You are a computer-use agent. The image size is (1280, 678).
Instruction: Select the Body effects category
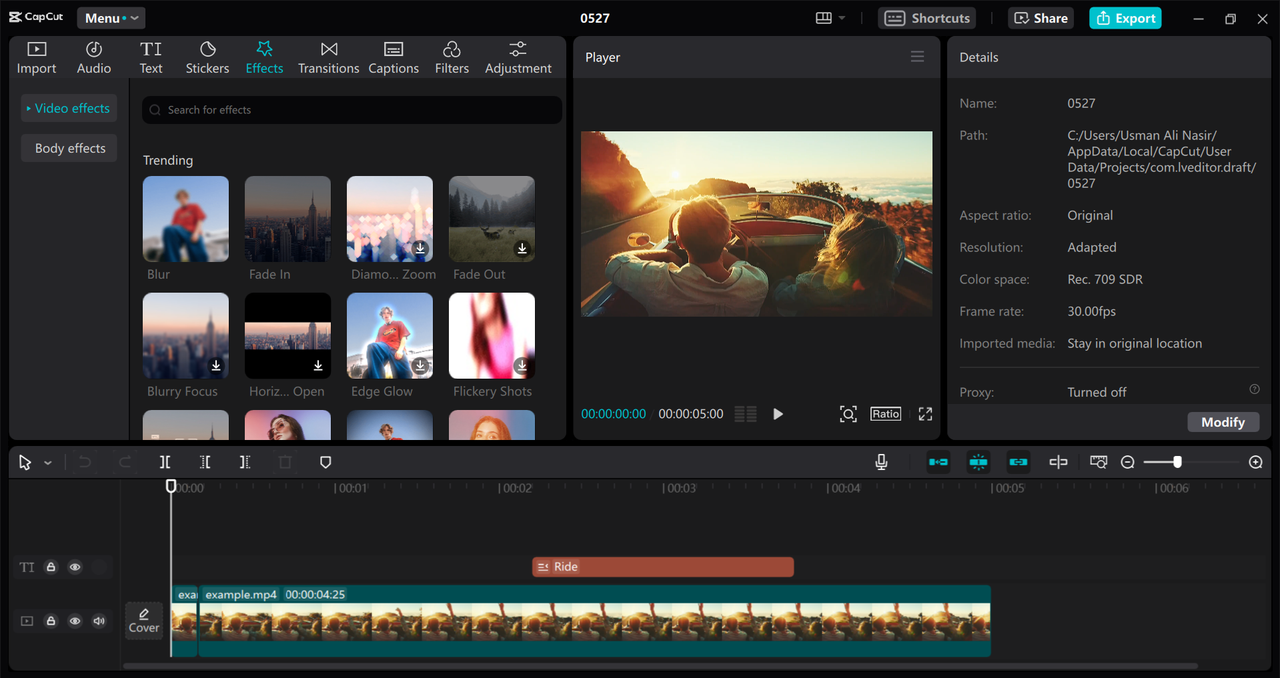pyautogui.click(x=69, y=148)
